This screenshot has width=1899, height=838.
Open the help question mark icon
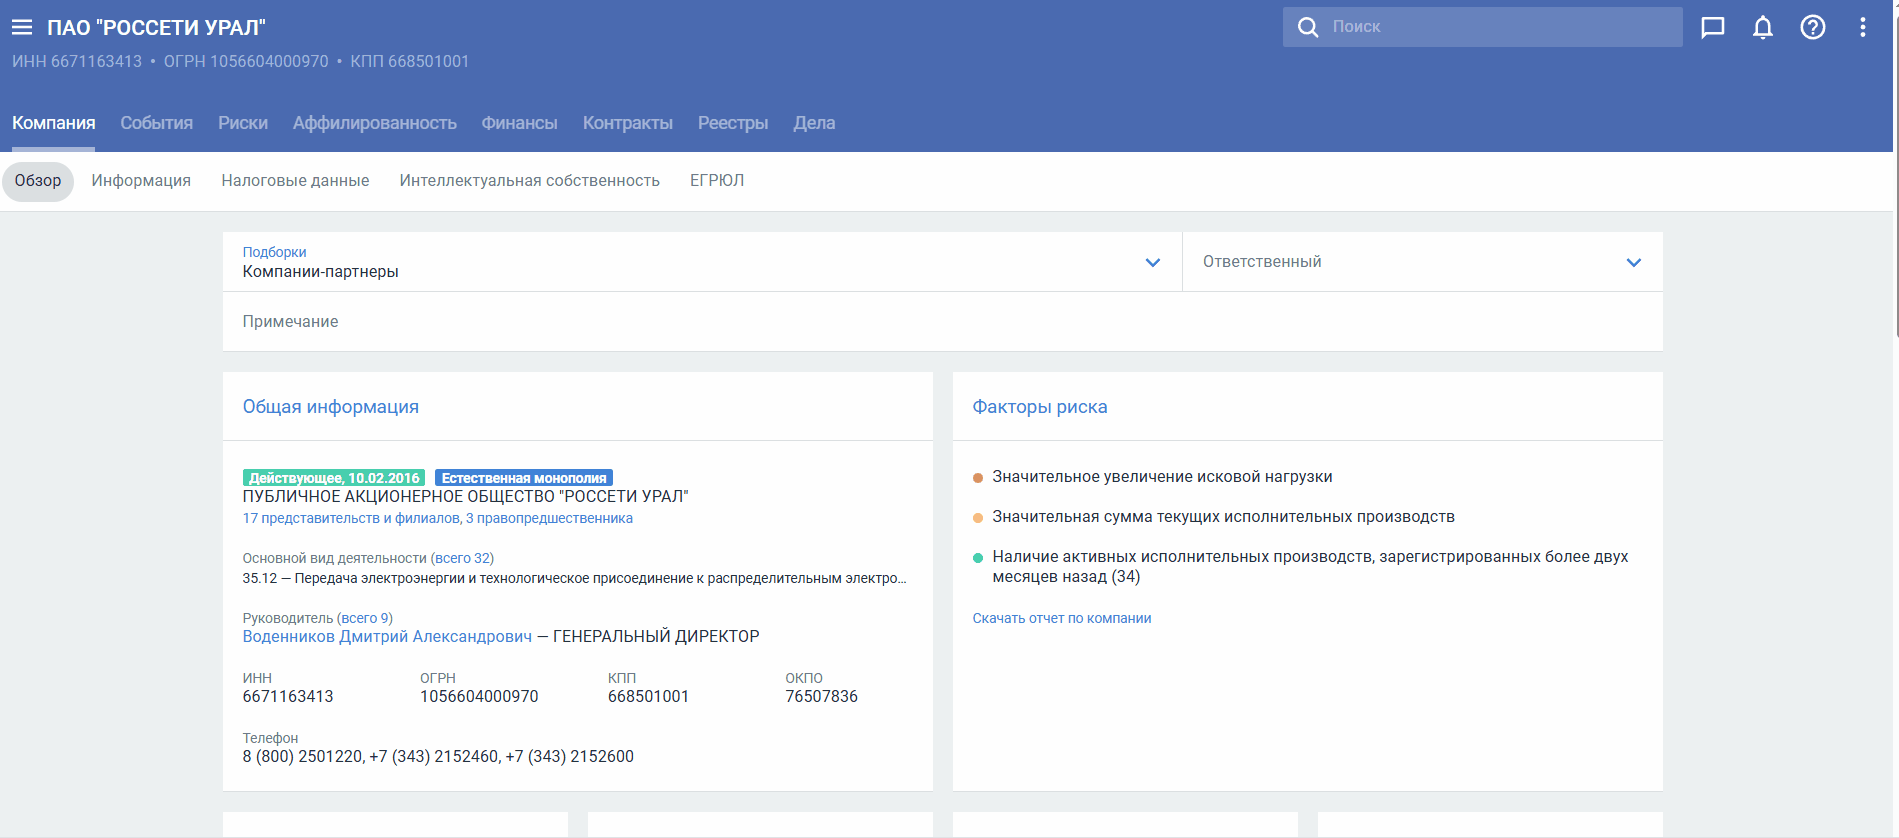click(x=1812, y=27)
